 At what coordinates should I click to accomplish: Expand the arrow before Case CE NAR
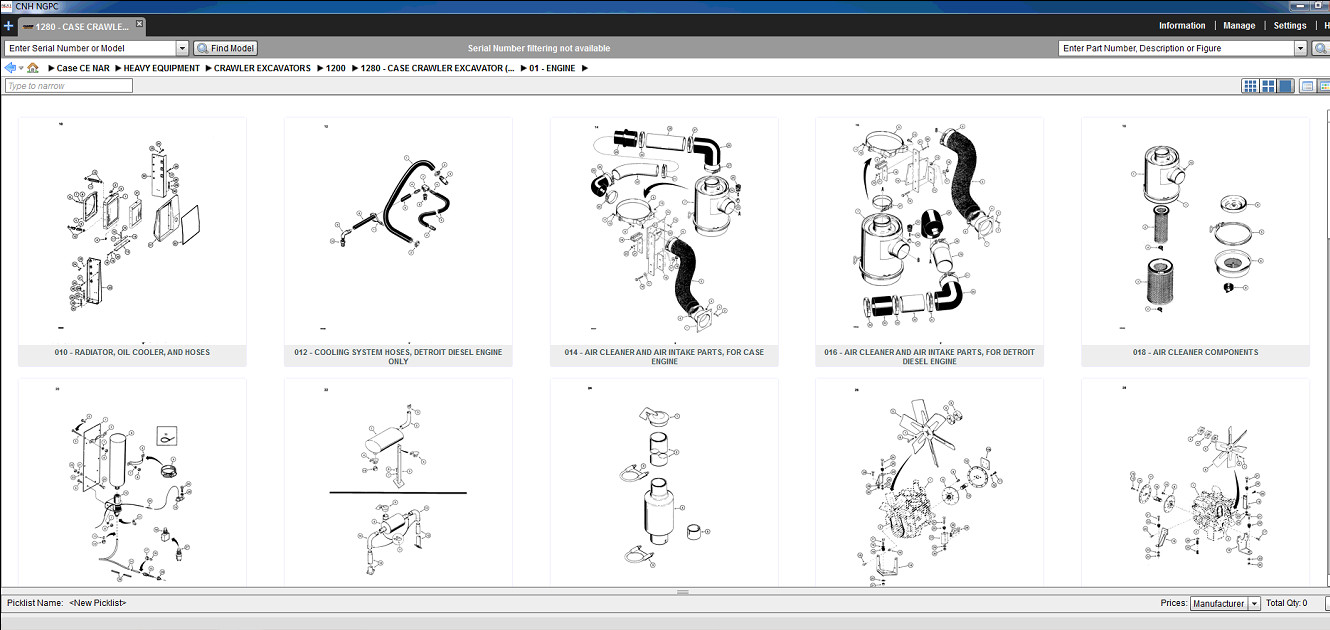[x=50, y=68]
